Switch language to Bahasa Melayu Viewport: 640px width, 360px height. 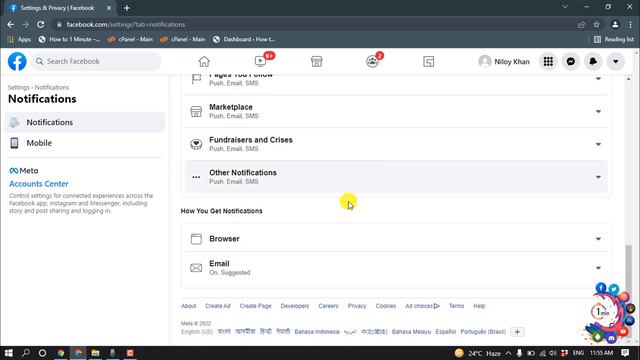click(x=411, y=332)
